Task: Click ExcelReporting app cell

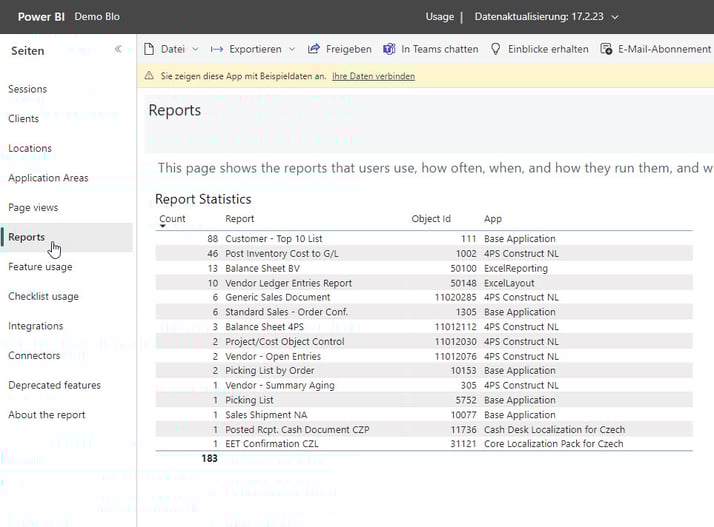Action: pos(515,268)
